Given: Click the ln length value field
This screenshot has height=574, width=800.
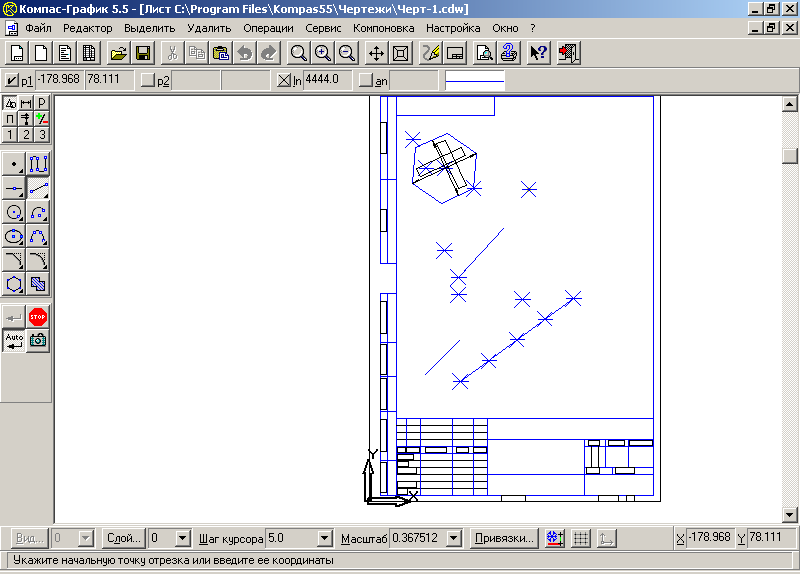Looking at the screenshot, I should (328, 80).
